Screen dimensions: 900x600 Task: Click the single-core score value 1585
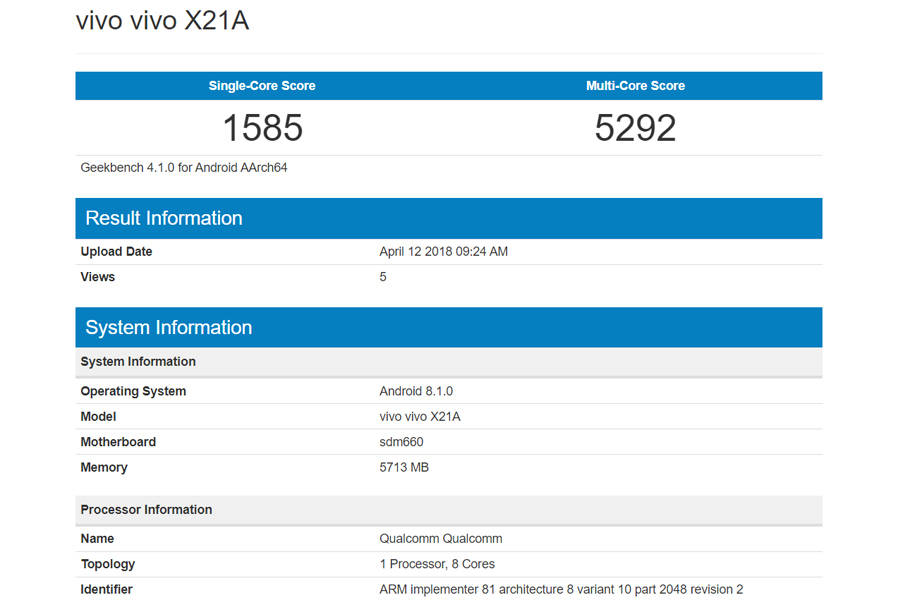[261, 128]
